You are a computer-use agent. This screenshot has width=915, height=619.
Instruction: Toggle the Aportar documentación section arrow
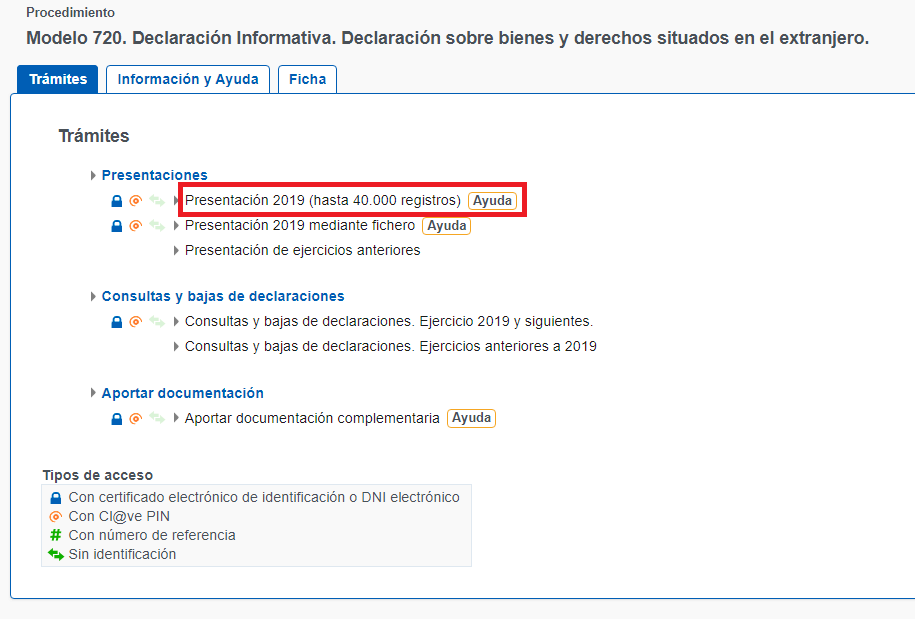click(93, 394)
